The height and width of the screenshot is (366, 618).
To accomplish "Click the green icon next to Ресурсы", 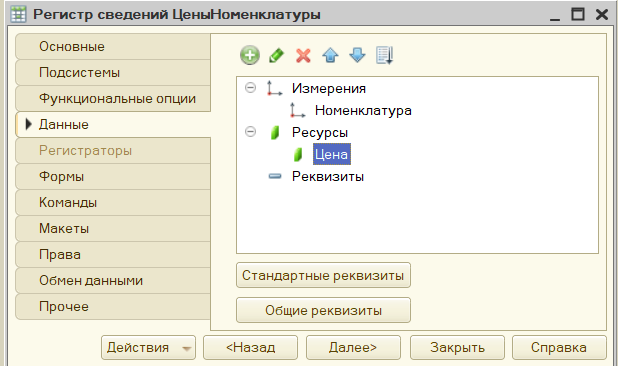I will coord(275,133).
